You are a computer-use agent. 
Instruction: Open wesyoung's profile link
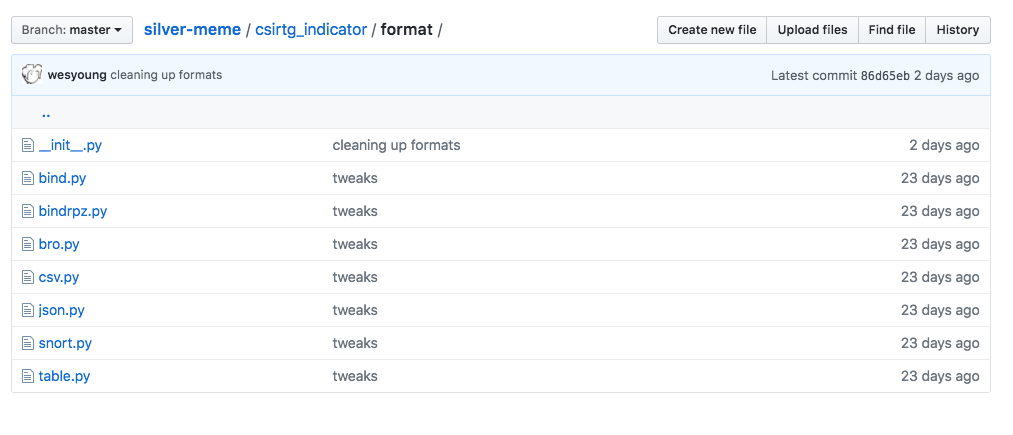(78, 75)
